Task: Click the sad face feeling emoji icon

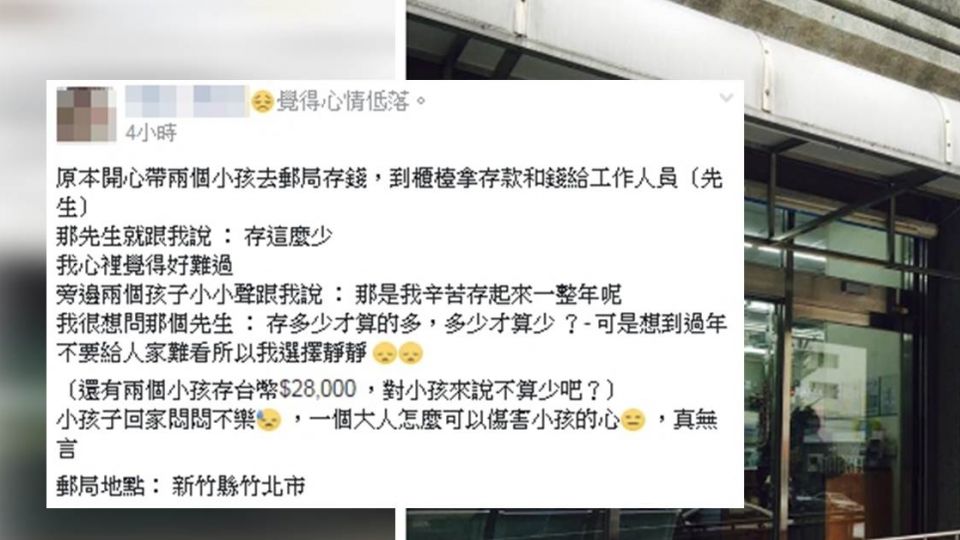Action: (x=263, y=102)
